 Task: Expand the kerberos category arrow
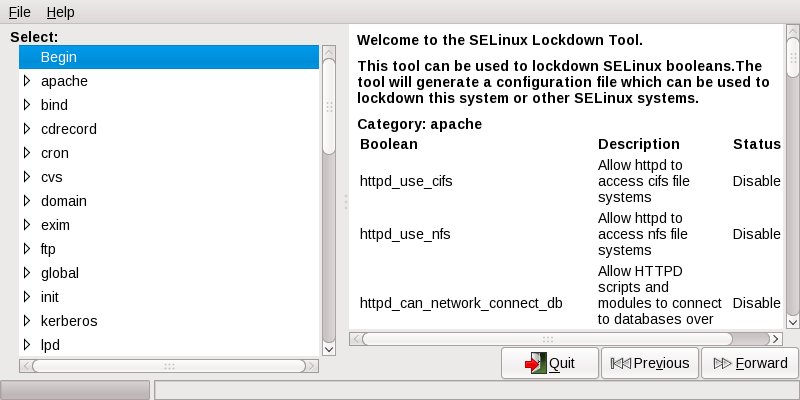click(27, 320)
